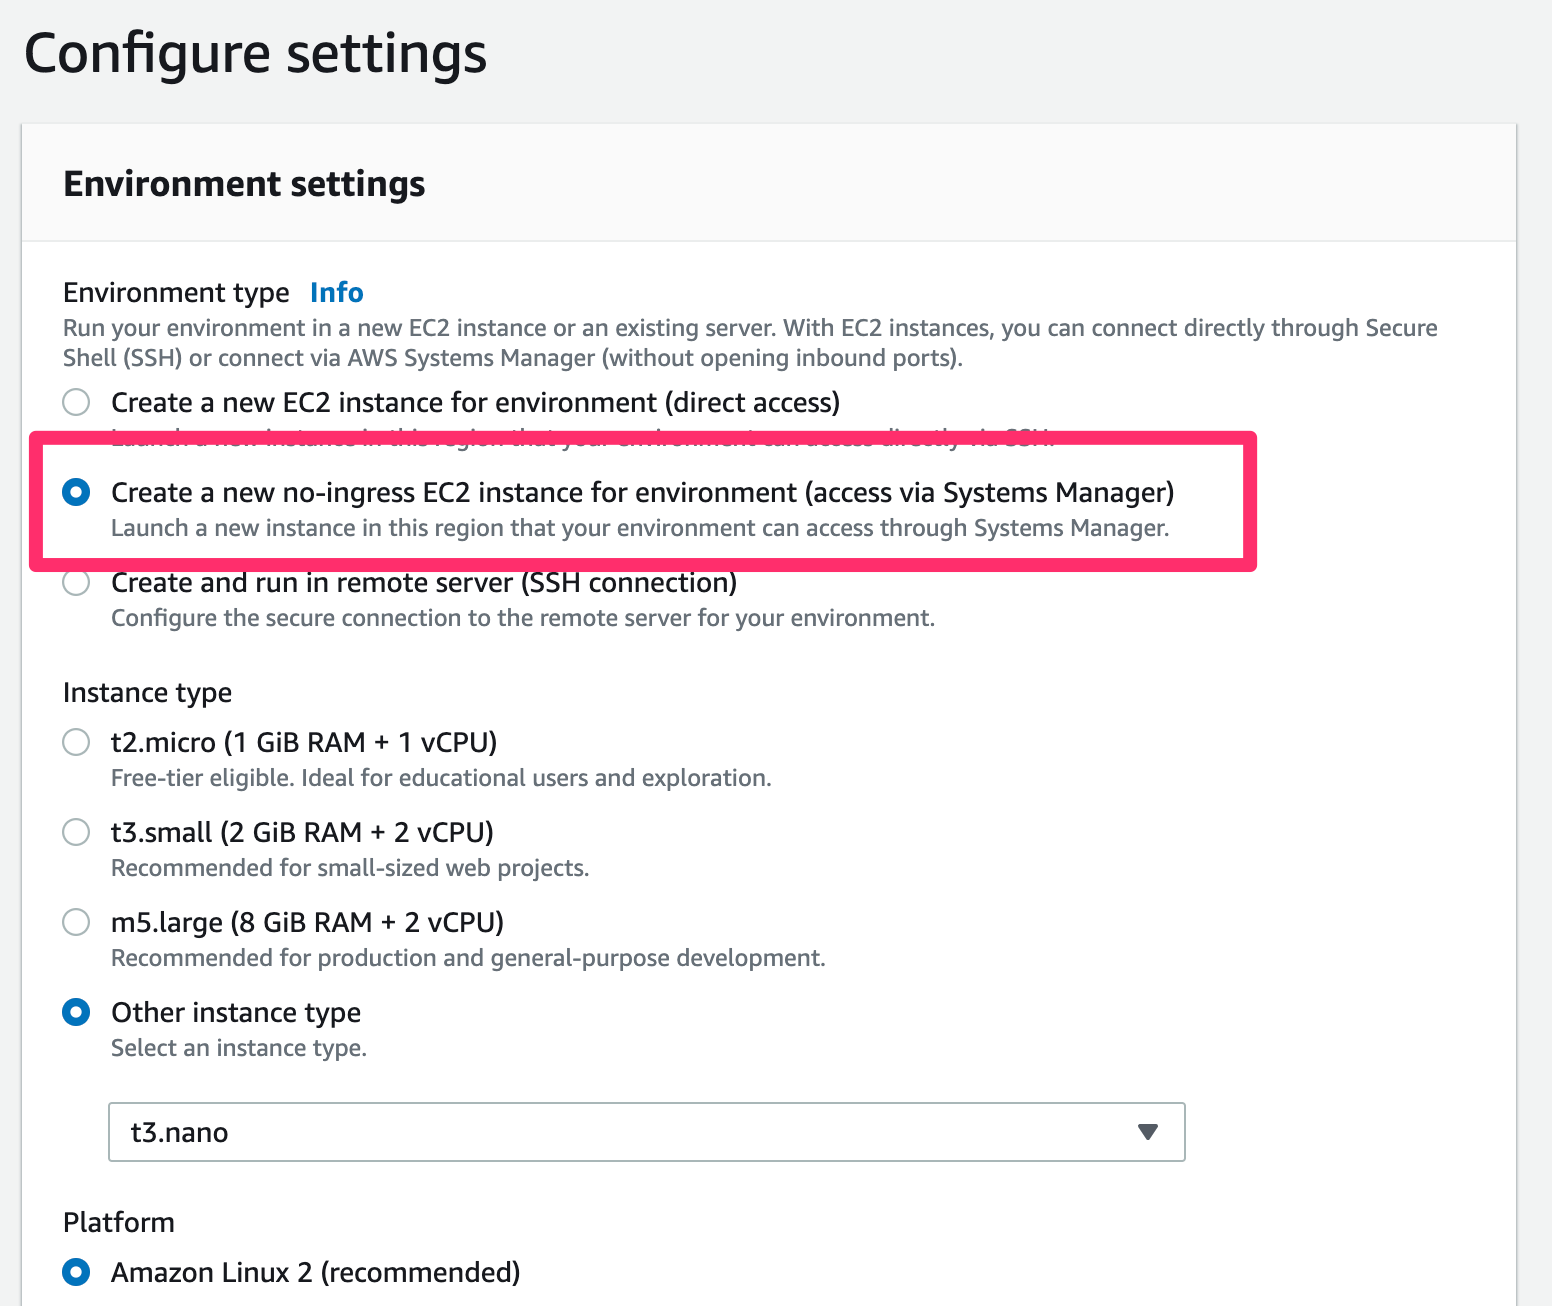Open the t3.nano instance type combo box

click(x=647, y=1132)
